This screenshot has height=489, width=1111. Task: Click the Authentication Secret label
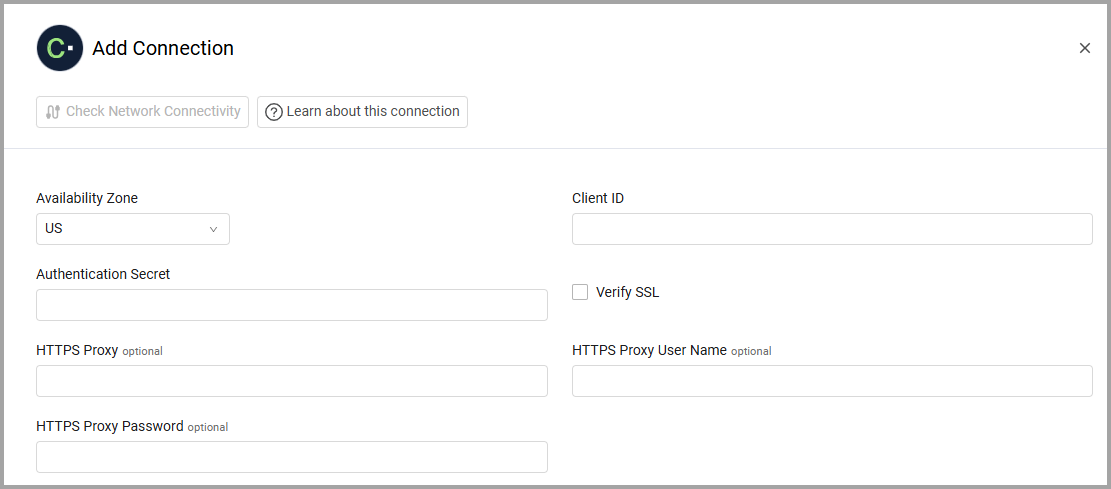pyautogui.click(x=103, y=274)
